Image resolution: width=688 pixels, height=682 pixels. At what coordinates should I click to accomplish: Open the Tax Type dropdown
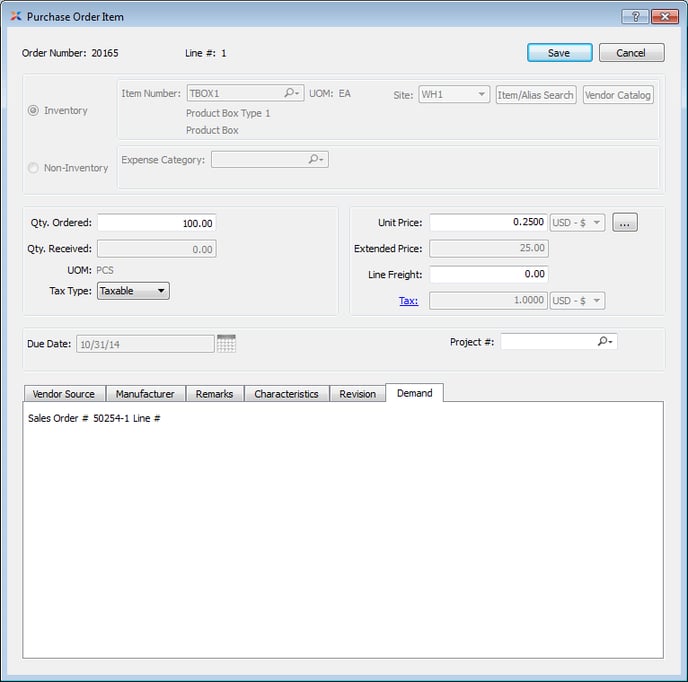tap(133, 291)
